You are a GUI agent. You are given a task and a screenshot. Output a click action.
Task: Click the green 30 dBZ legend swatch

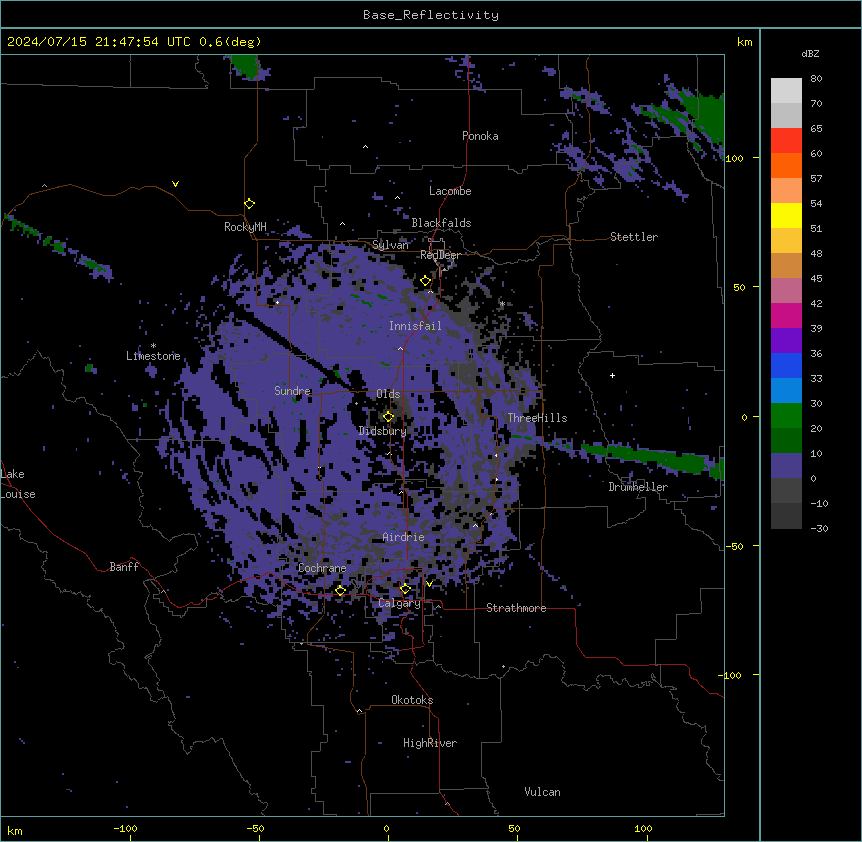pos(786,415)
